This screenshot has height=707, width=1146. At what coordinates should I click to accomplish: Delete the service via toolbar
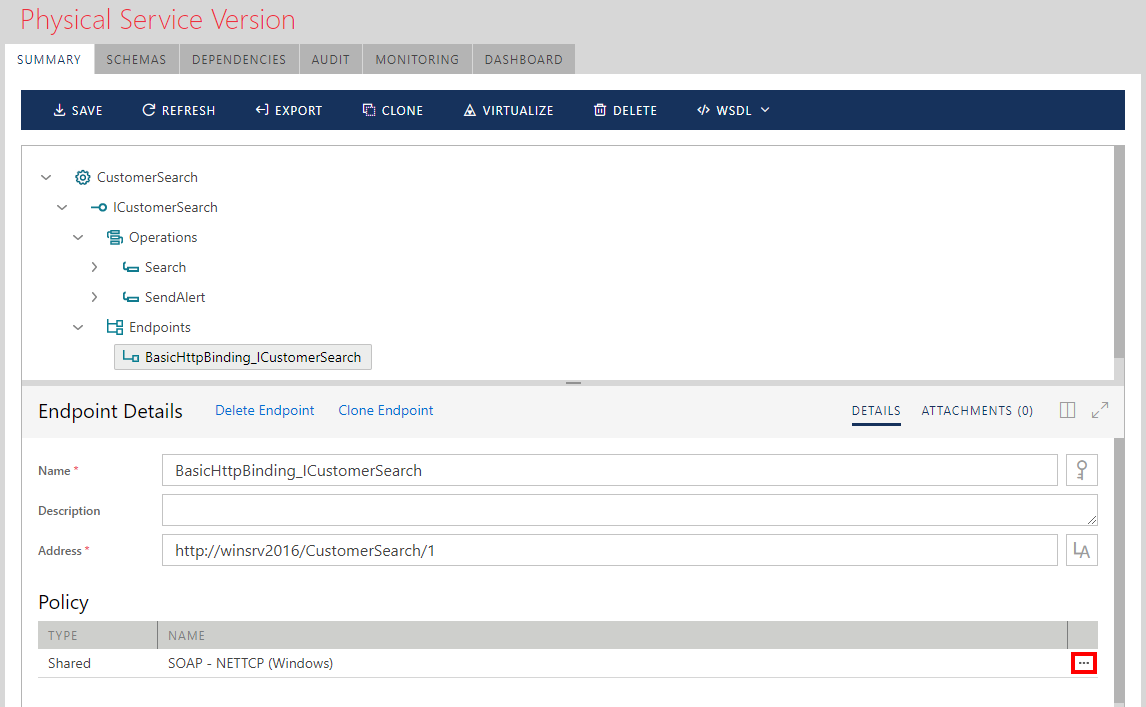(625, 110)
